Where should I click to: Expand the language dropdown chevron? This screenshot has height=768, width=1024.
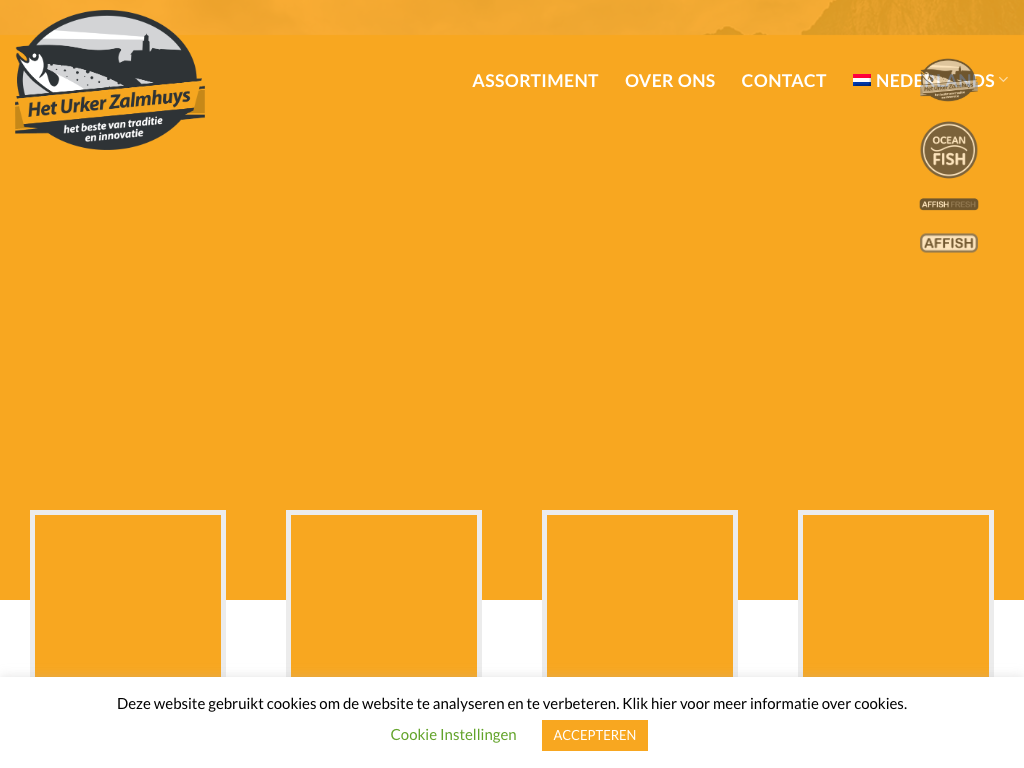(1004, 80)
